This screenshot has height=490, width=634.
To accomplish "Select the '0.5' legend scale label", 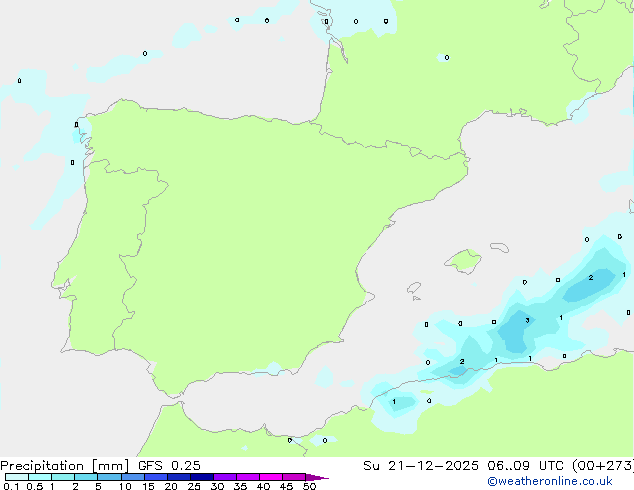I will 35,486.
